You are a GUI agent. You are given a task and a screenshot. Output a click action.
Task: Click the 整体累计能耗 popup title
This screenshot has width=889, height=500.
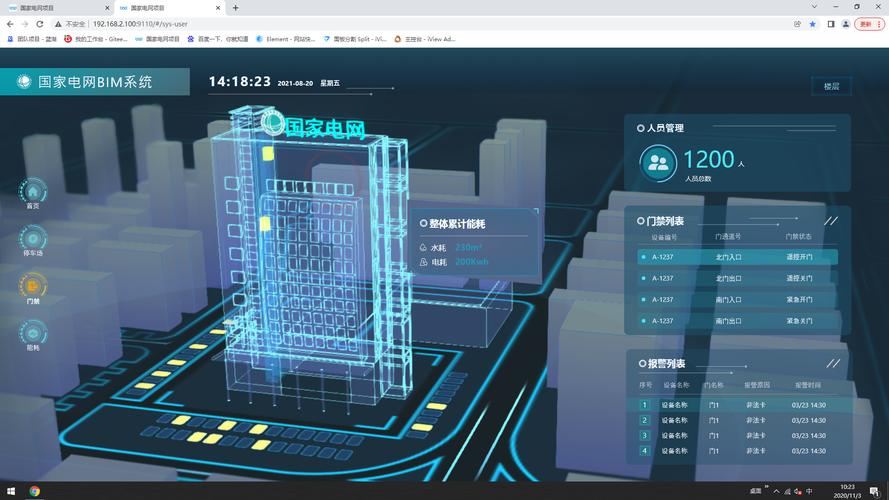pyautogui.click(x=457, y=224)
